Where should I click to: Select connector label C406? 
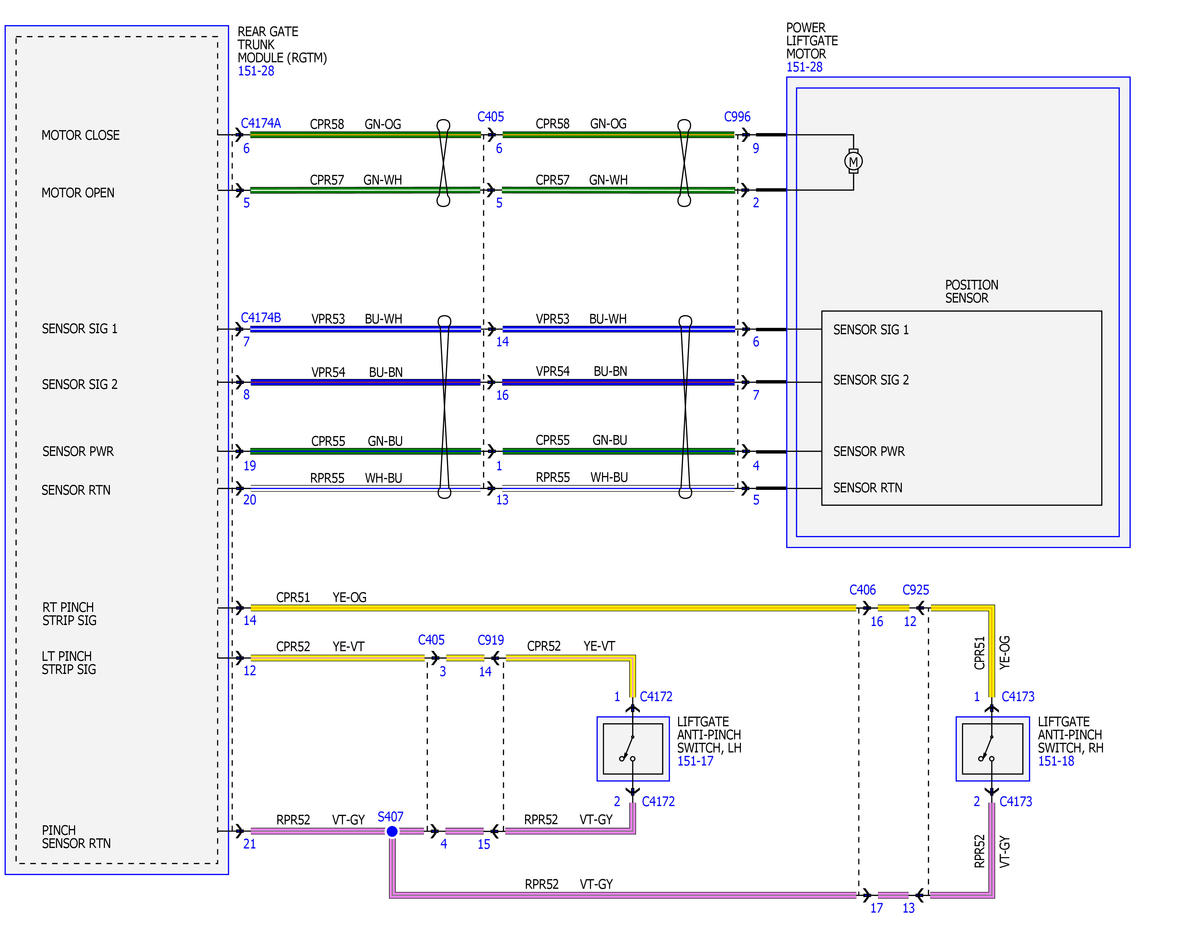863,590
